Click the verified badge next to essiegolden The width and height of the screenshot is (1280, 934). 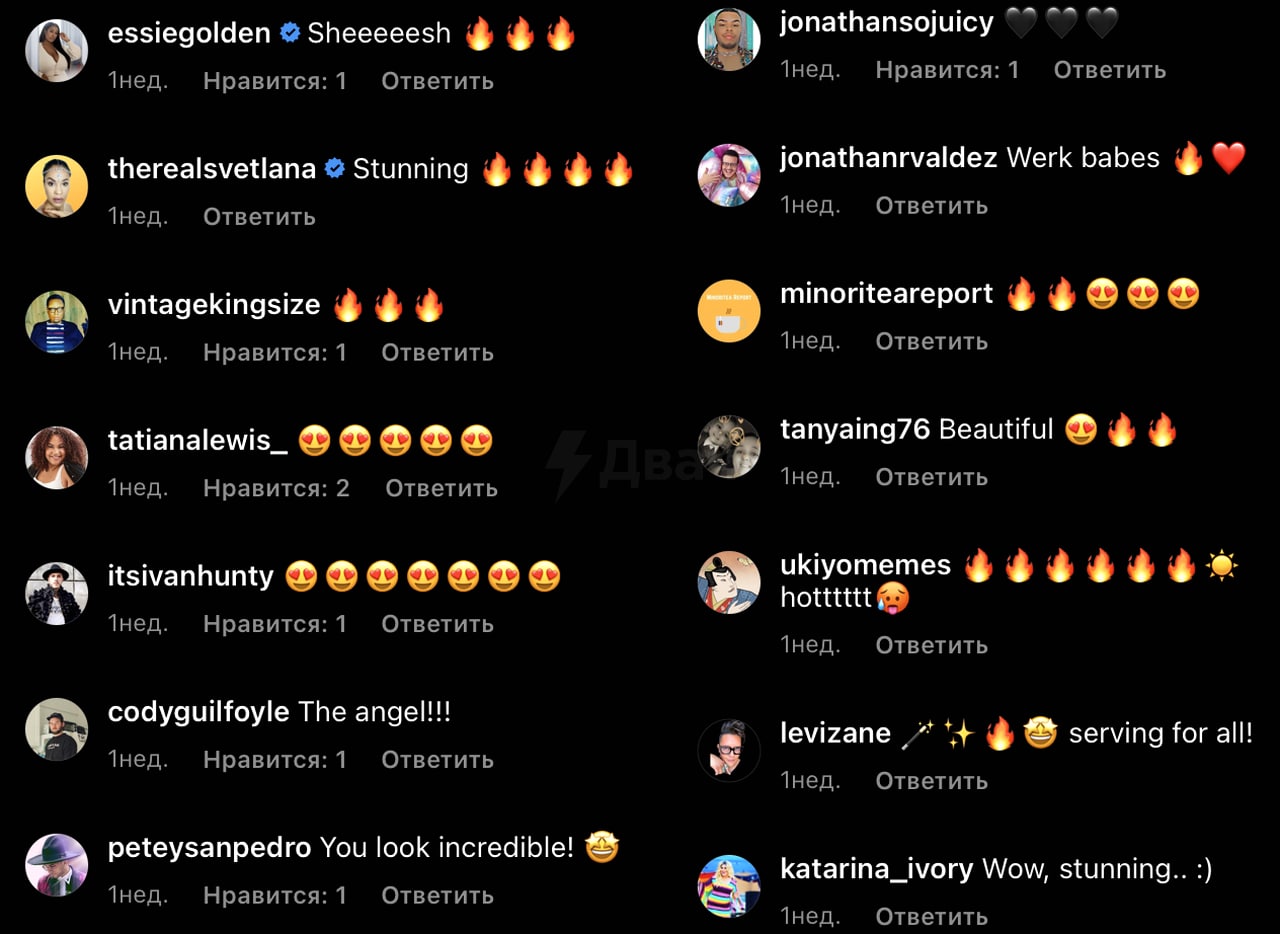pyautogui.click(x=289, y=33)
